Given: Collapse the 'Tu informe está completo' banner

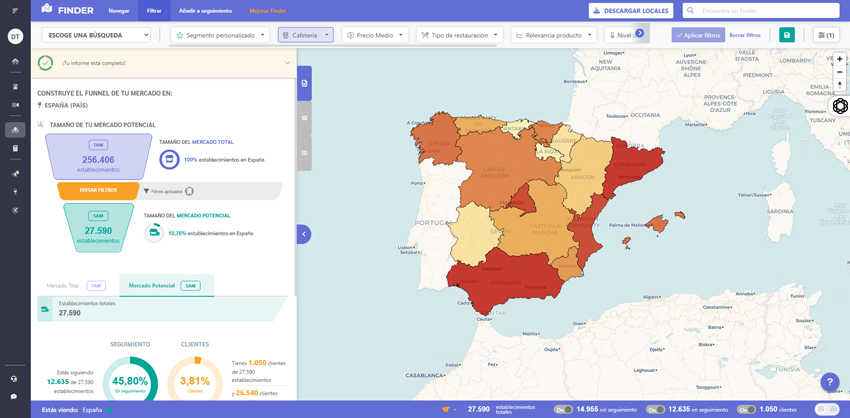Looking at the screenshot, I should pyautogui.click(x=287, y=63).
